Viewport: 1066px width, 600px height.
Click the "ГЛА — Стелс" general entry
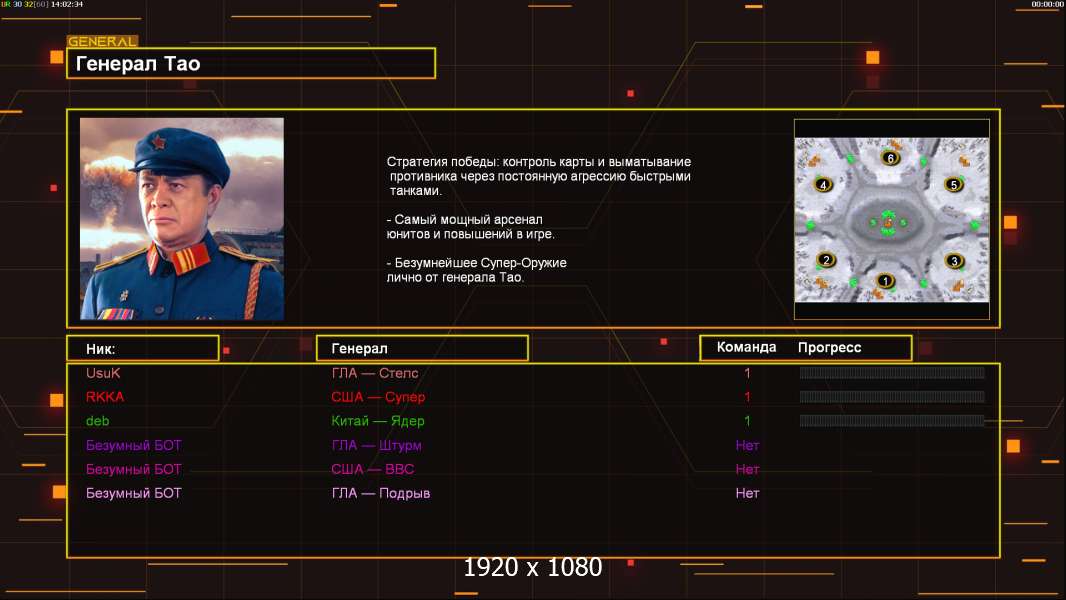coord(375,373)
